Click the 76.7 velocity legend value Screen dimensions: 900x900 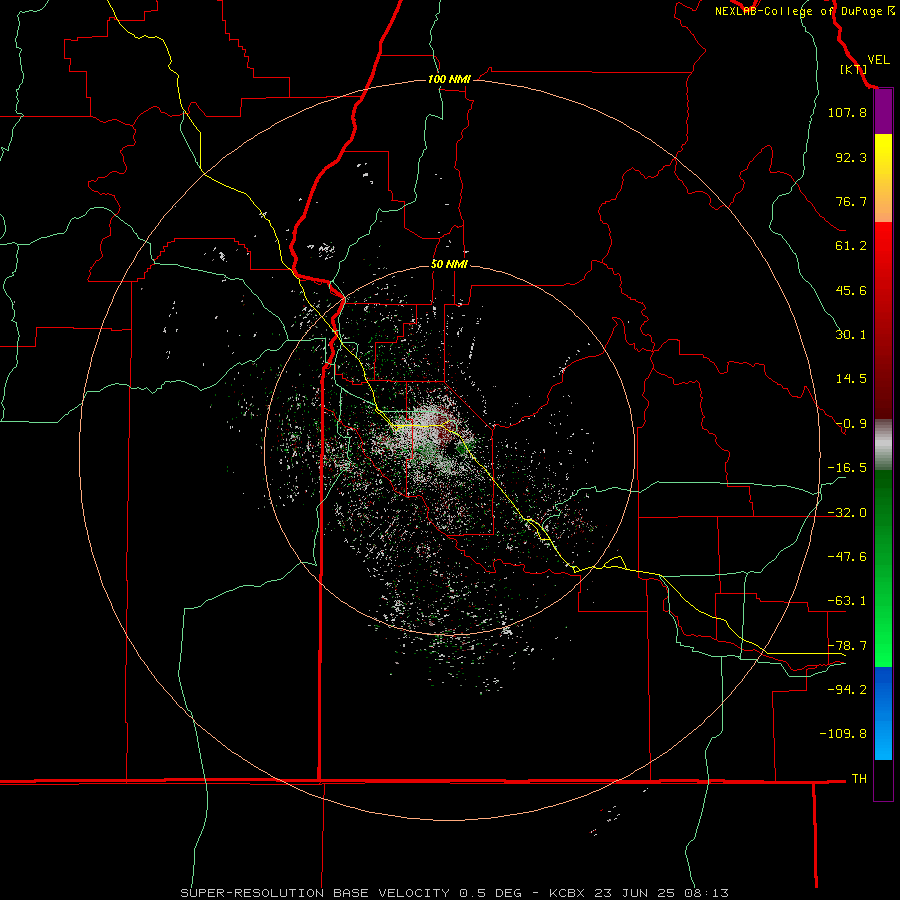click(851, 201)
